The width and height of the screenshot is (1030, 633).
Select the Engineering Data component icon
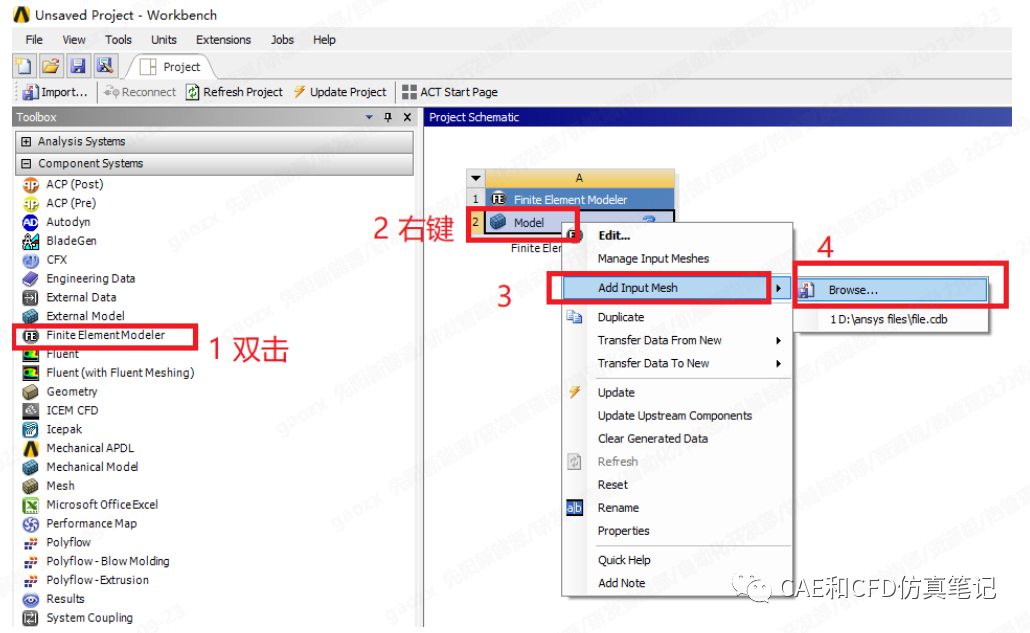(30, 278)
